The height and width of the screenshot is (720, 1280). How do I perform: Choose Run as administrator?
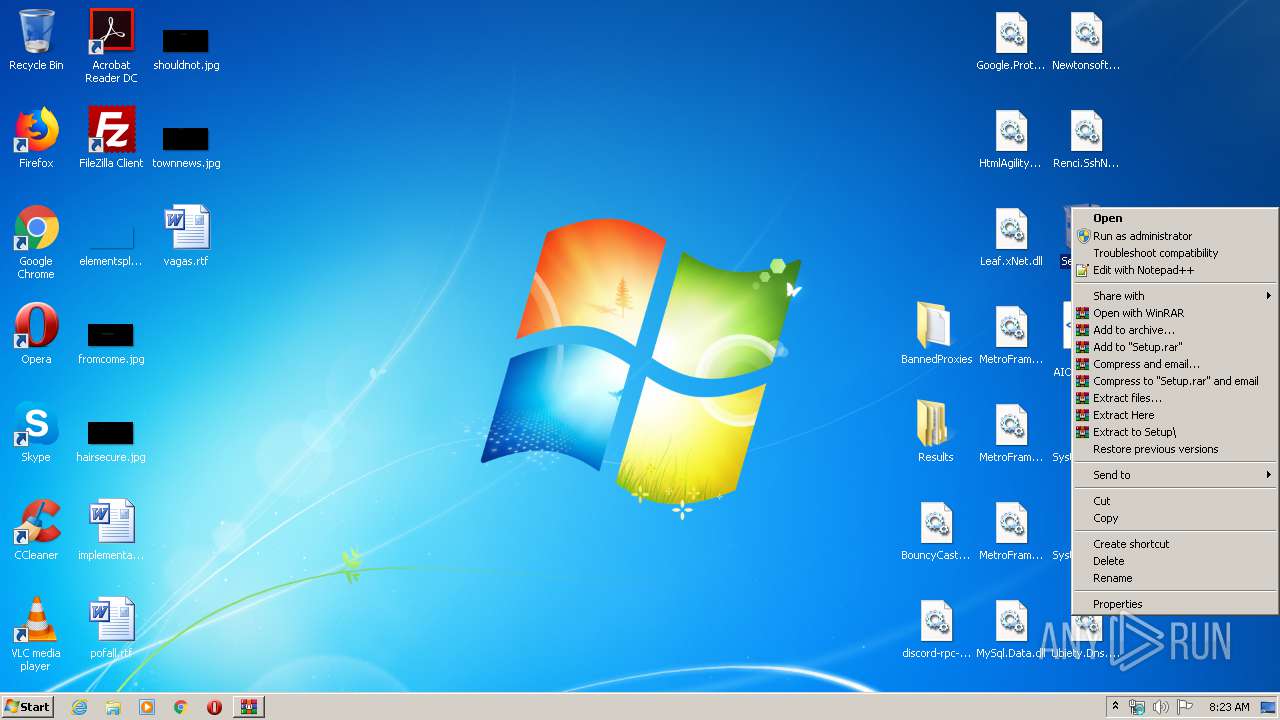tap(1175, 236)
